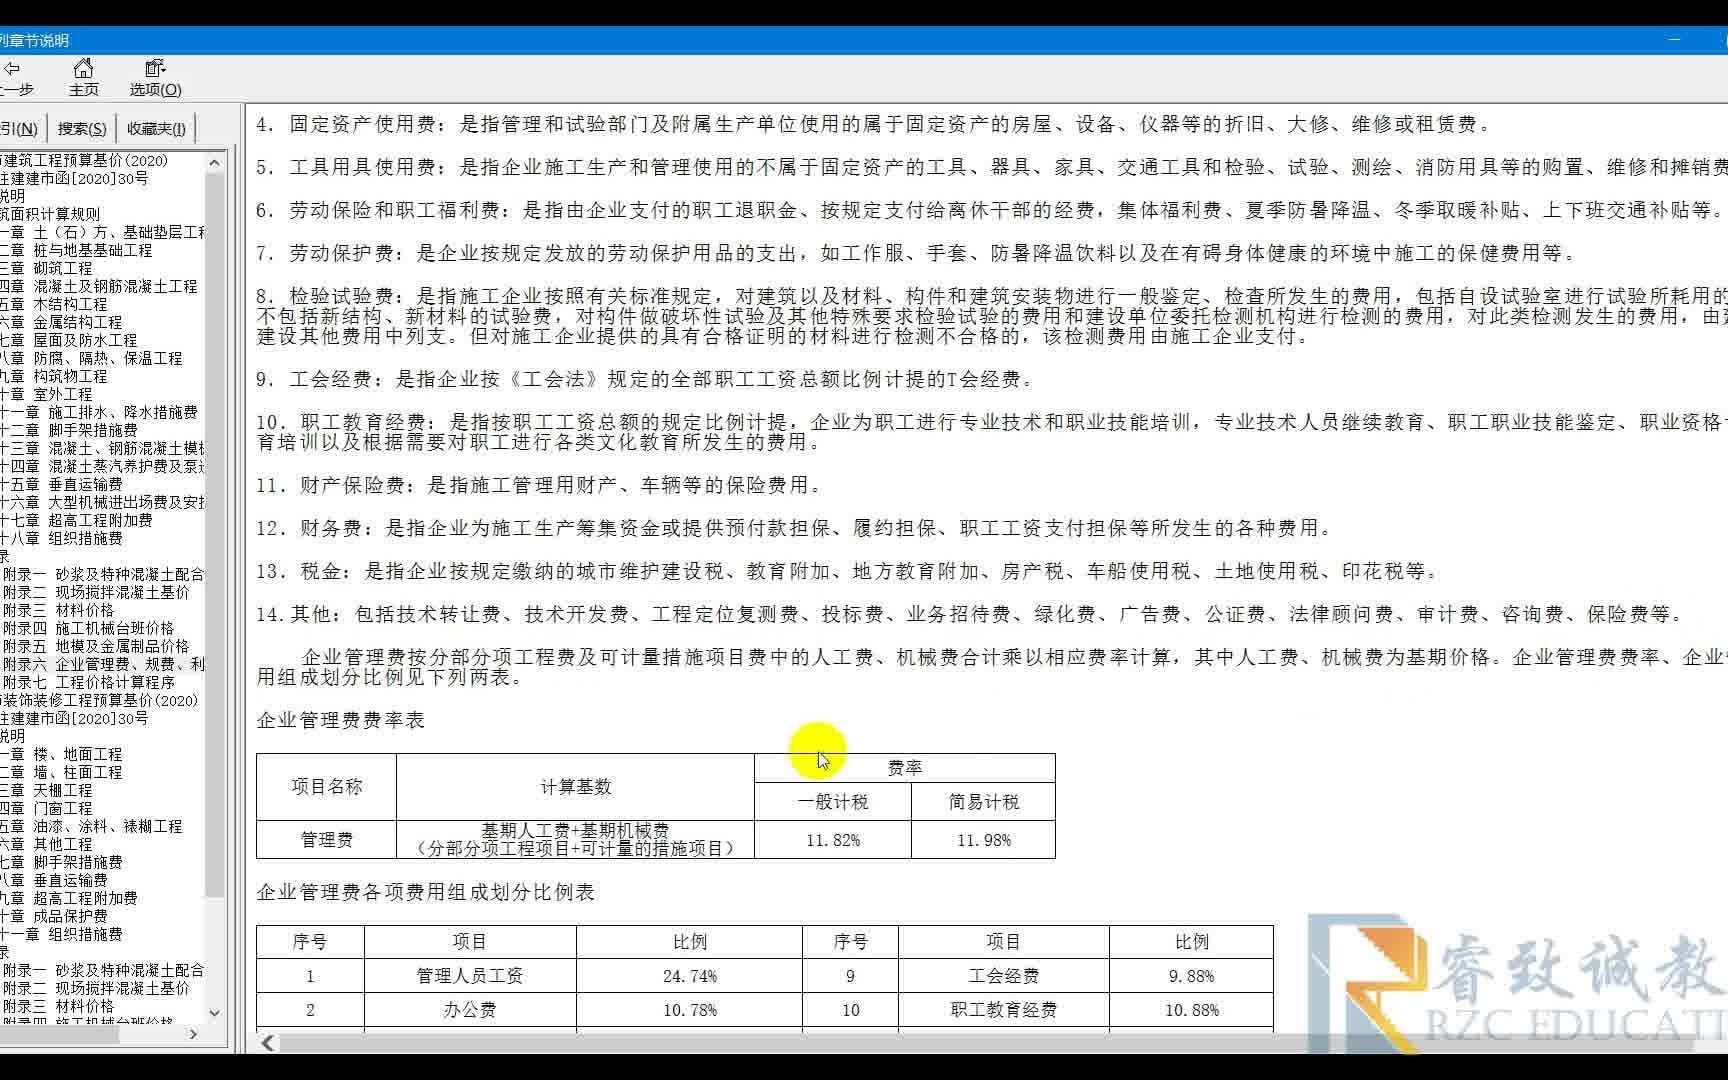Screen dimensions: 1728x1080
Task: Click the tree panel scroll-up arrow
Action: (x=215, y=162)
